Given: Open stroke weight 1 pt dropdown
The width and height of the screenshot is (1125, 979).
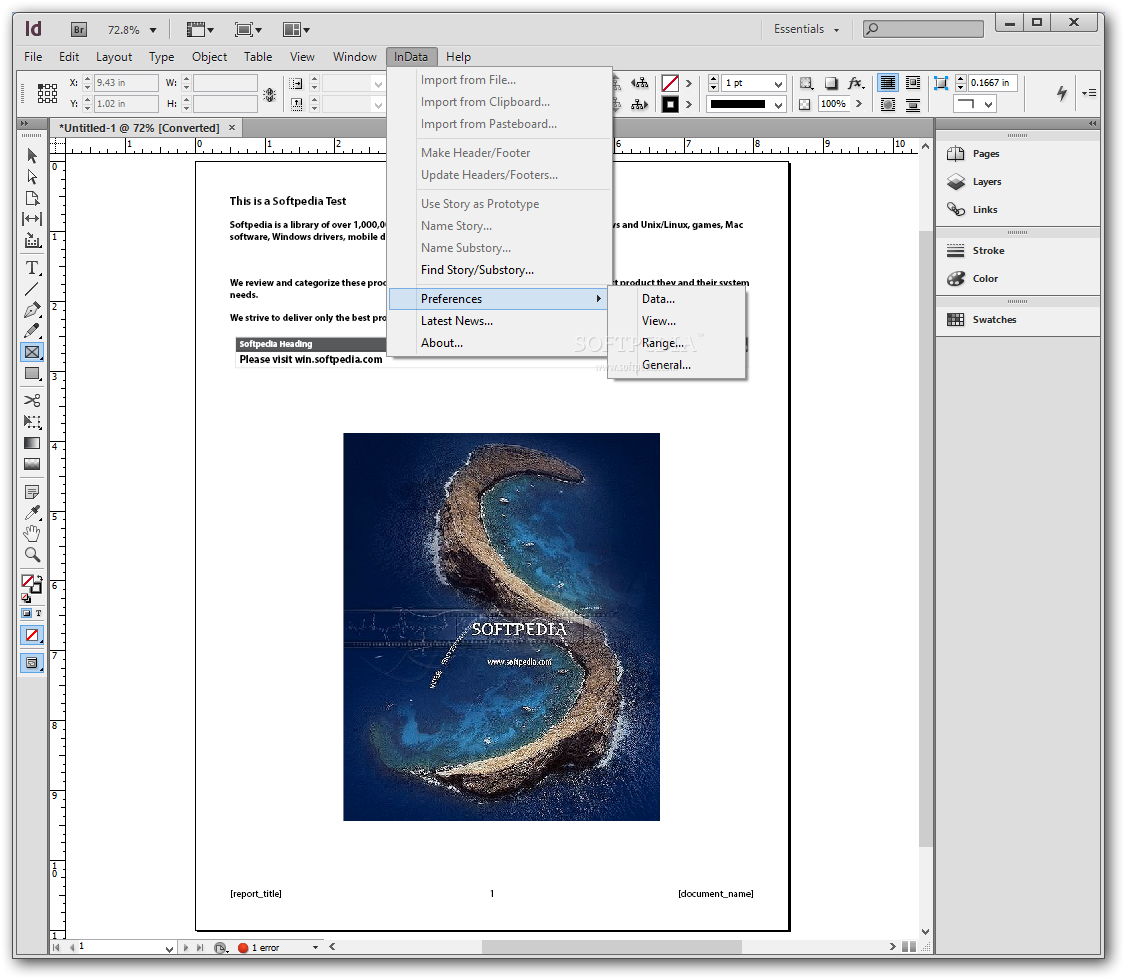Looking at the screenshot, I should tap(778, 84).
